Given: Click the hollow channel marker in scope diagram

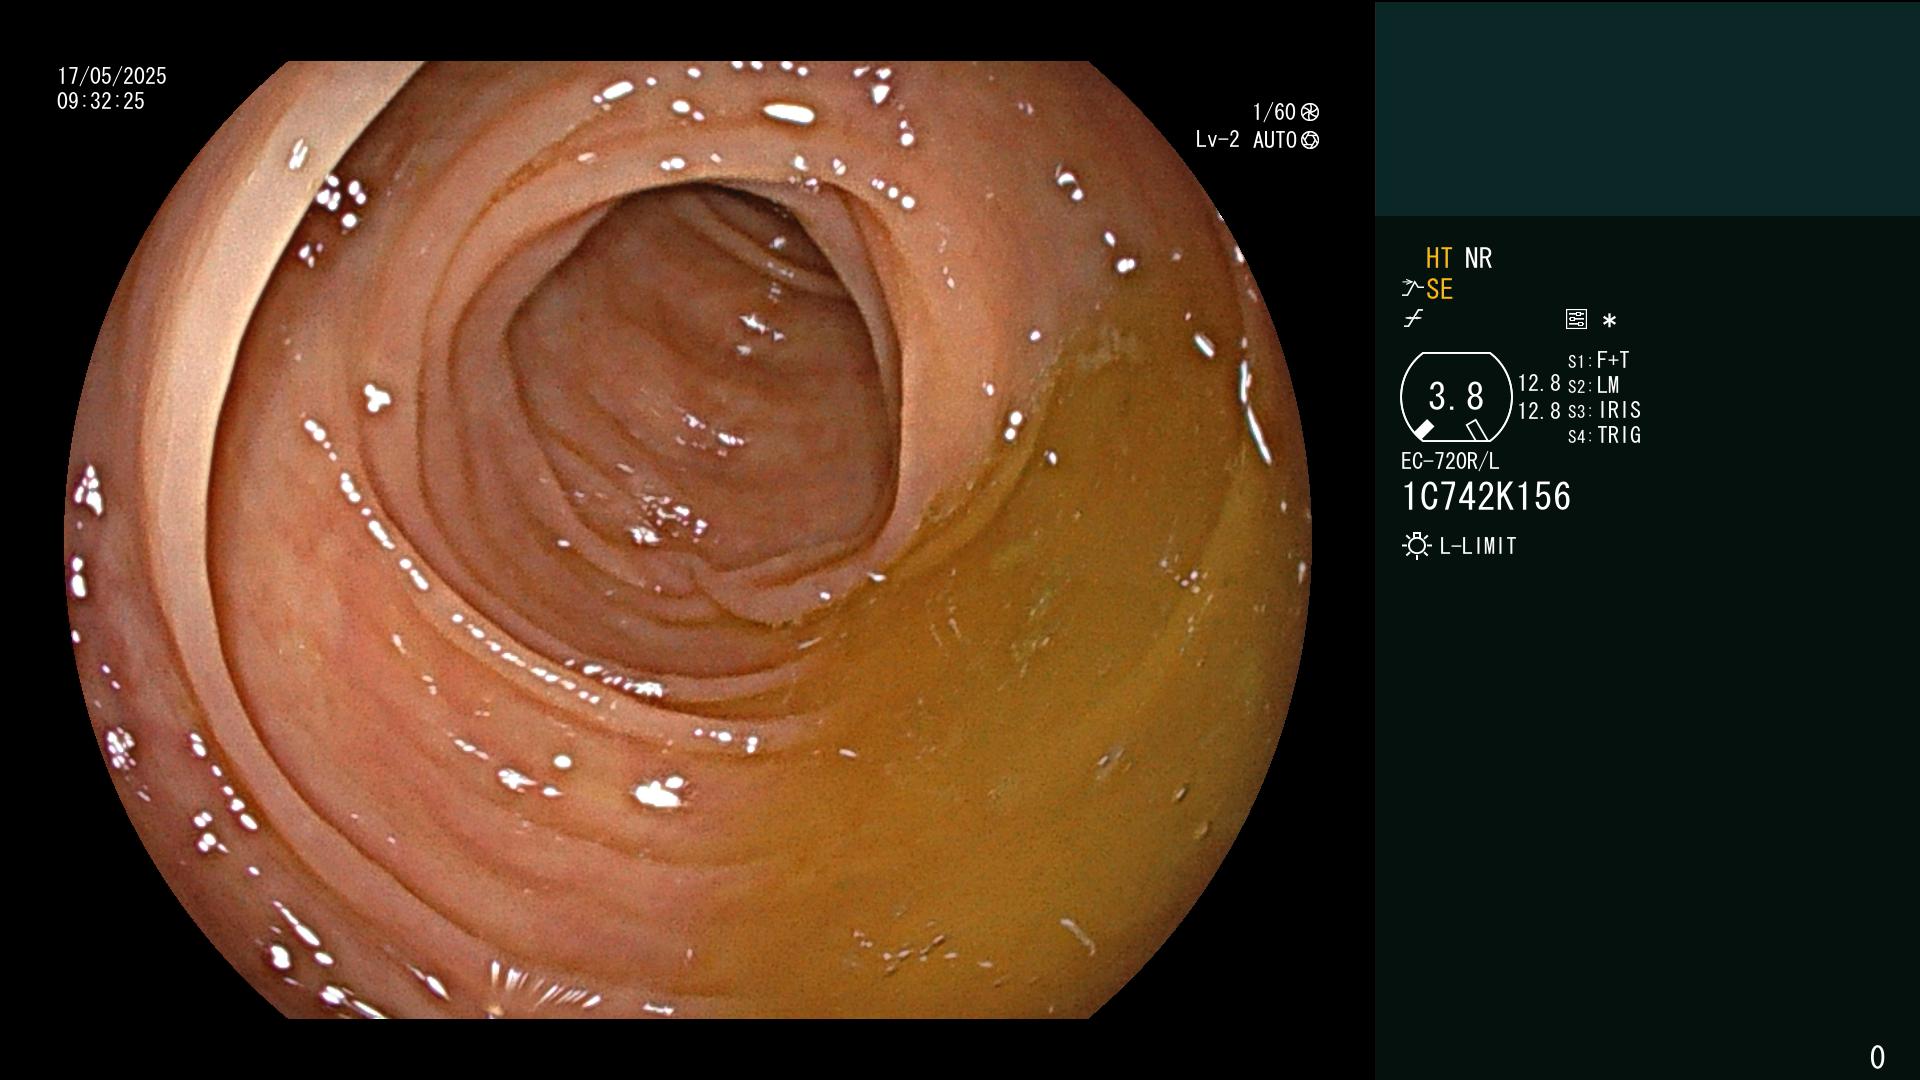Looking at the screenshot, I should point(1477,430).
